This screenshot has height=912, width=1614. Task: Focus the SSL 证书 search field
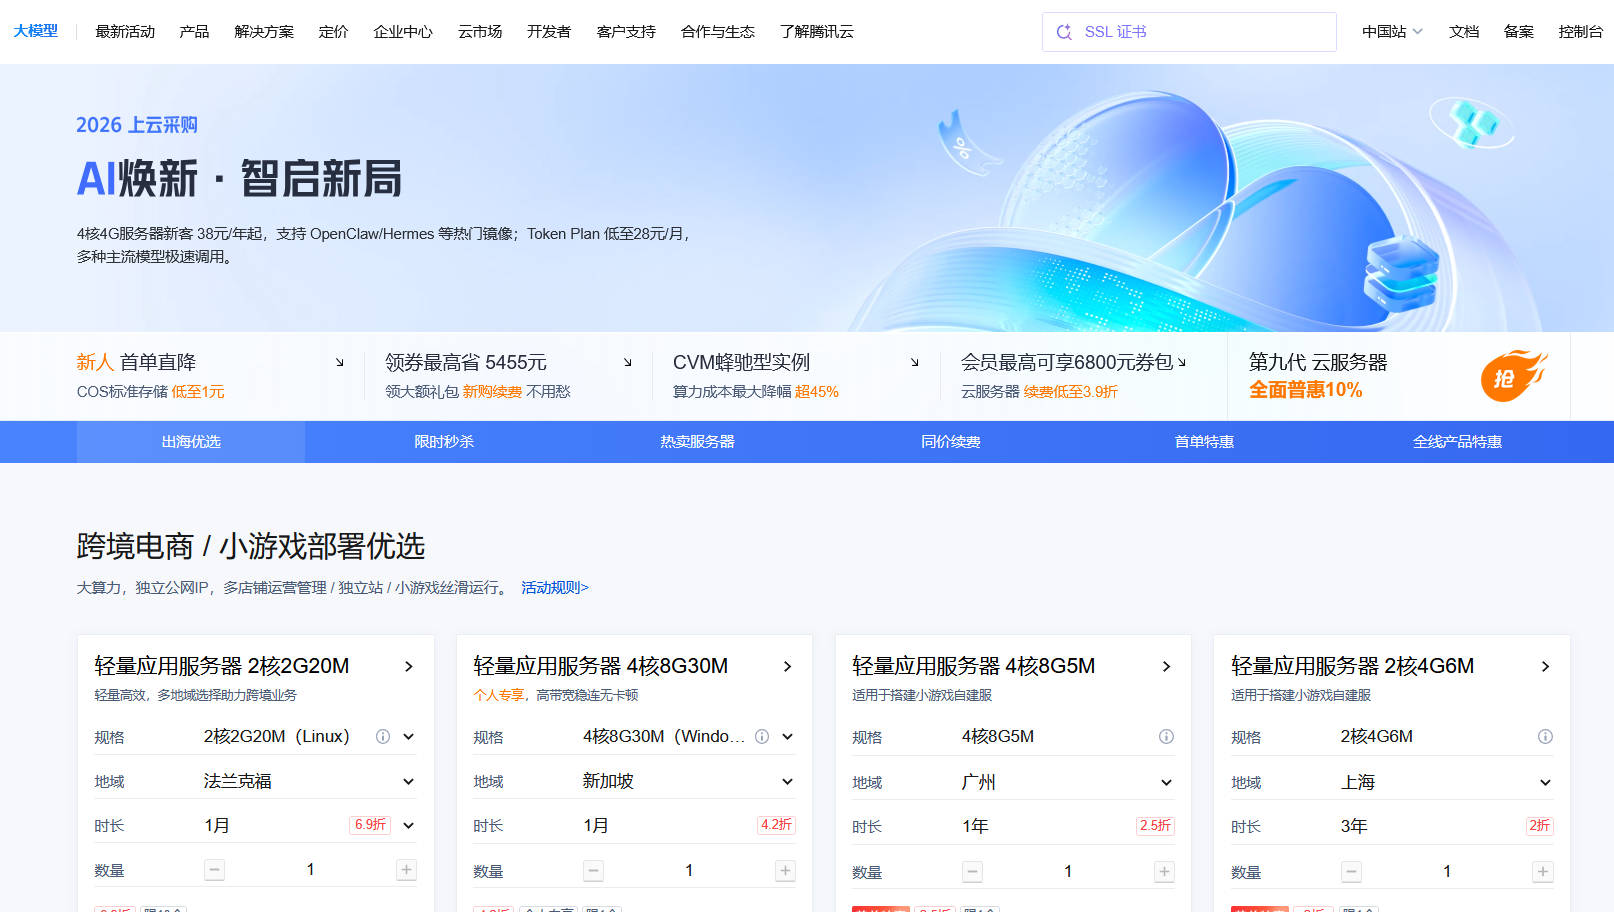click(x=1189, y=32)
